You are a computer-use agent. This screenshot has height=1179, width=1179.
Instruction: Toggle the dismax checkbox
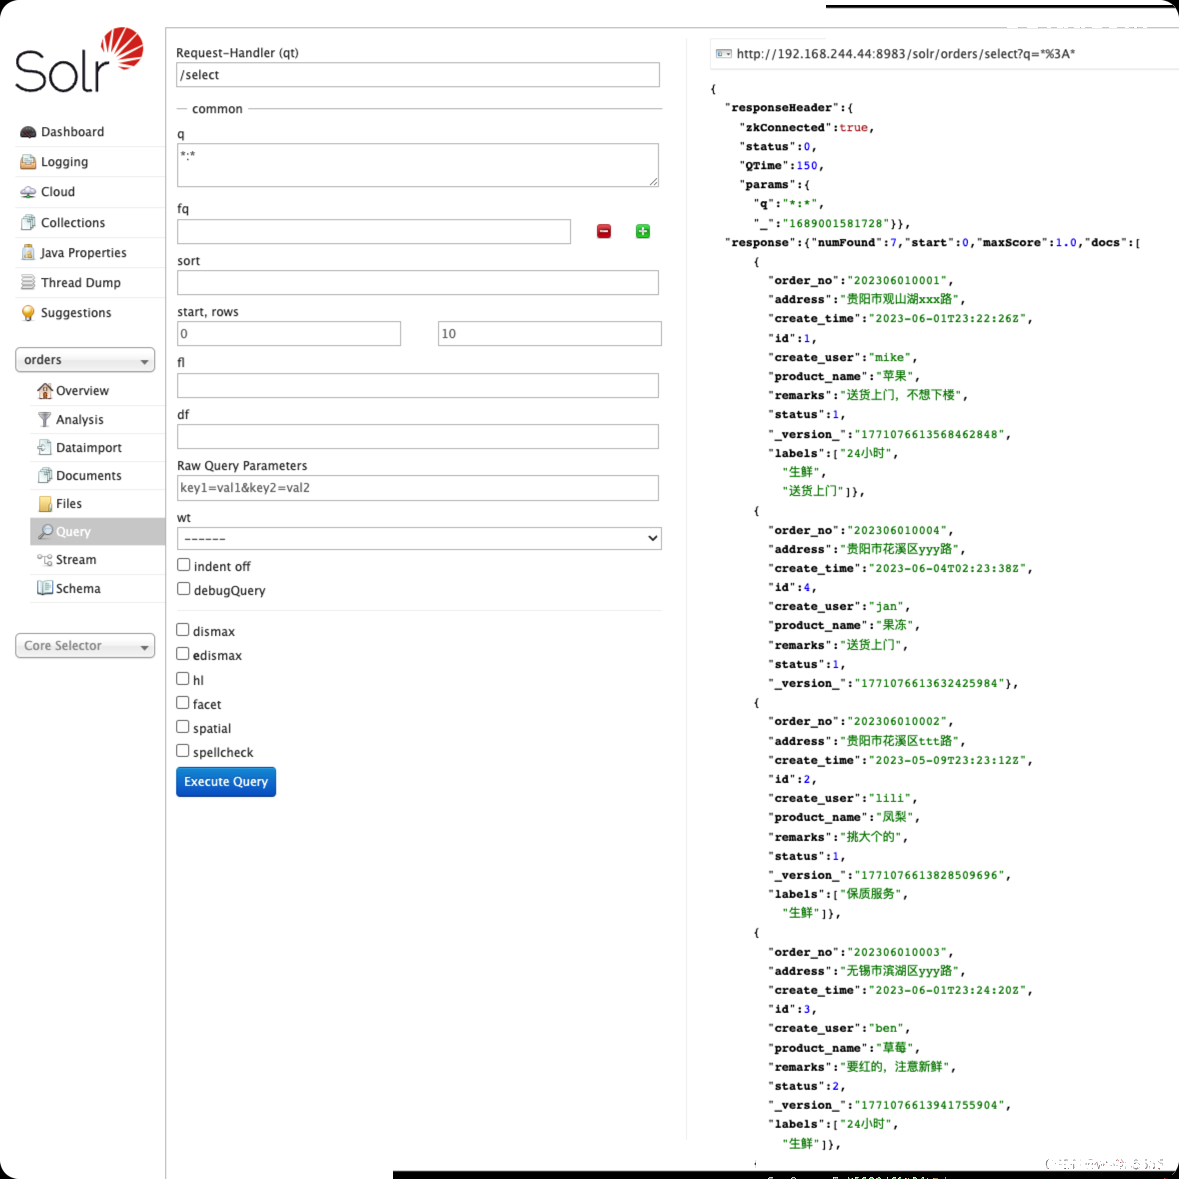183,629
